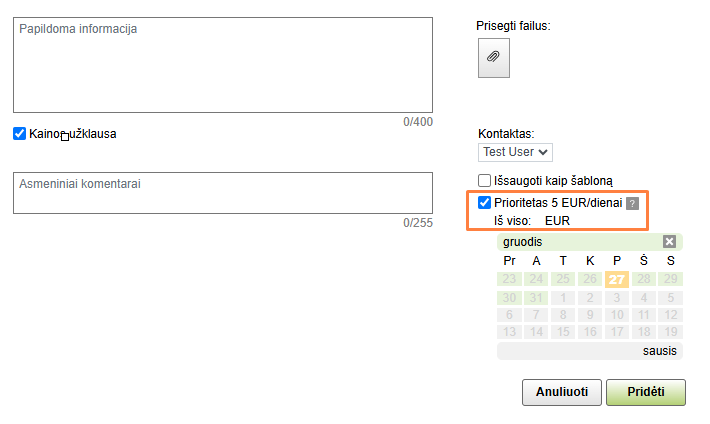Click the Papildoma informacija text area

(223, 65)
